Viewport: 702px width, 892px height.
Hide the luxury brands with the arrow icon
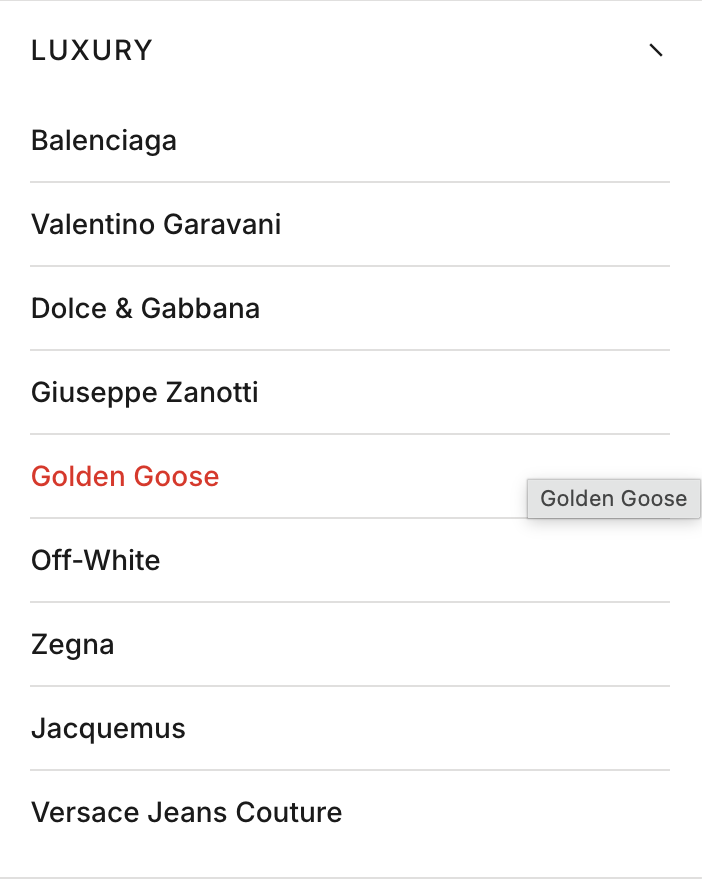(656, 51)
